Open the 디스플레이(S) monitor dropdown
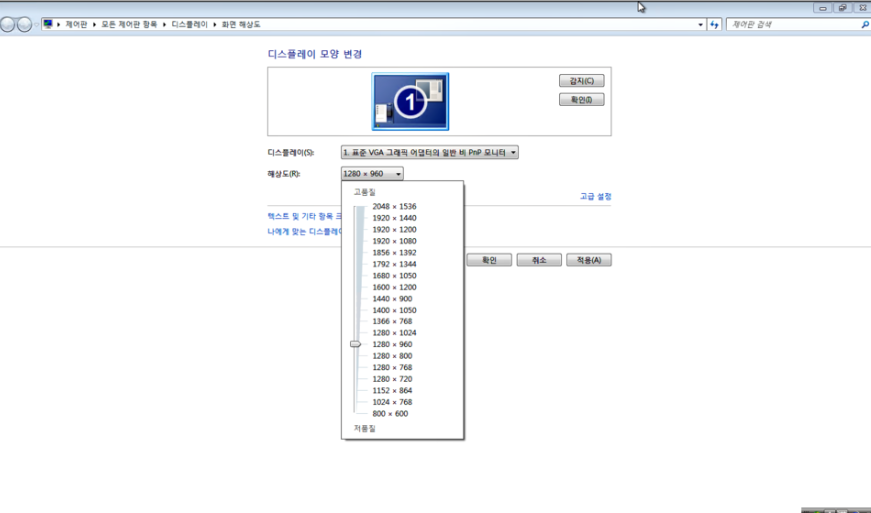The width and height of the screenshot is (871, 513). tap(429, 152)
